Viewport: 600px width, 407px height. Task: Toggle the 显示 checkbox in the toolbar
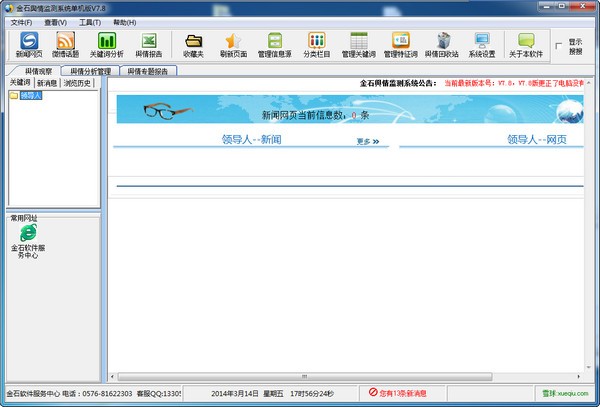tap(559, 46)
